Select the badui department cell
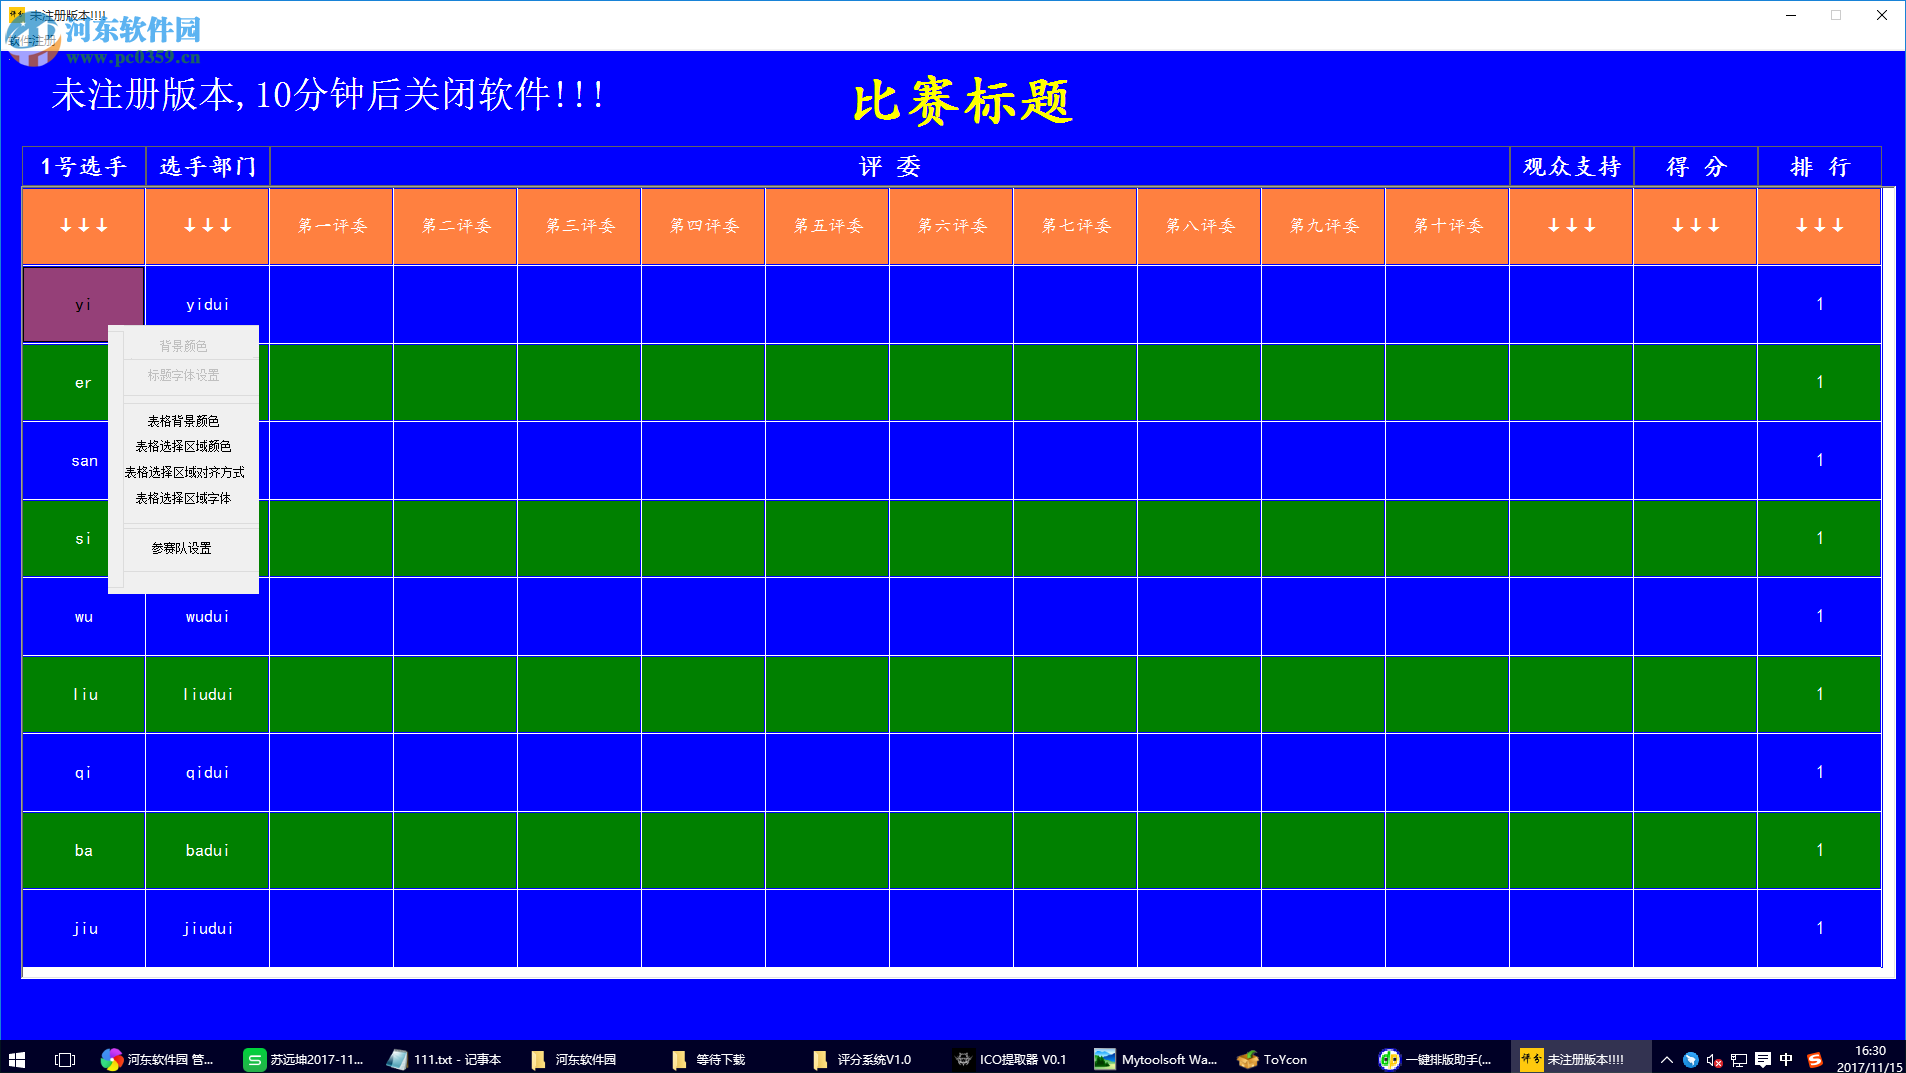This screenshot has height=1073, width=1906. 208,850
